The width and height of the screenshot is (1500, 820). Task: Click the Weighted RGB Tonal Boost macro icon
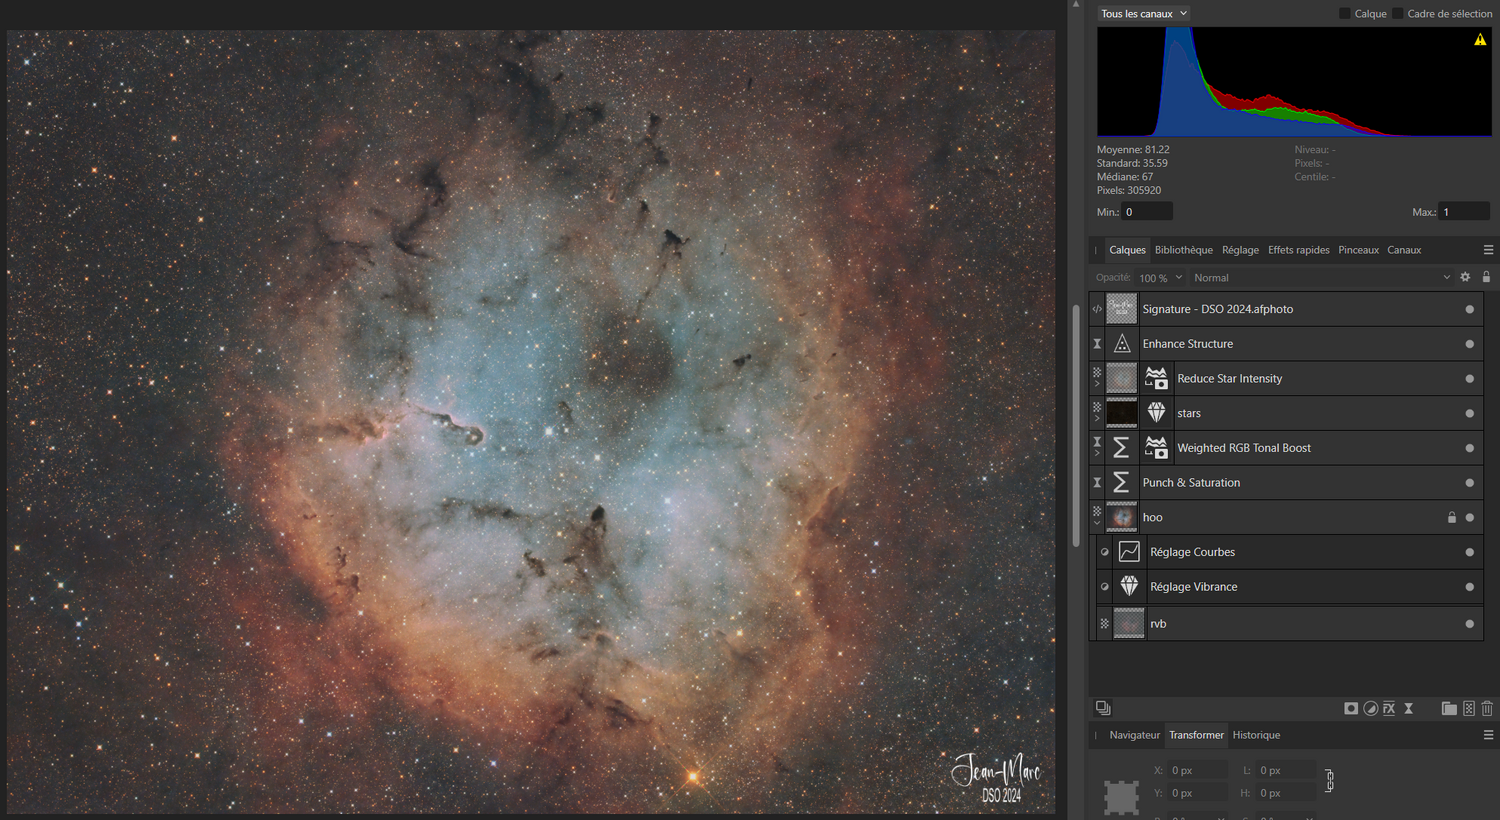[1156, 448]
